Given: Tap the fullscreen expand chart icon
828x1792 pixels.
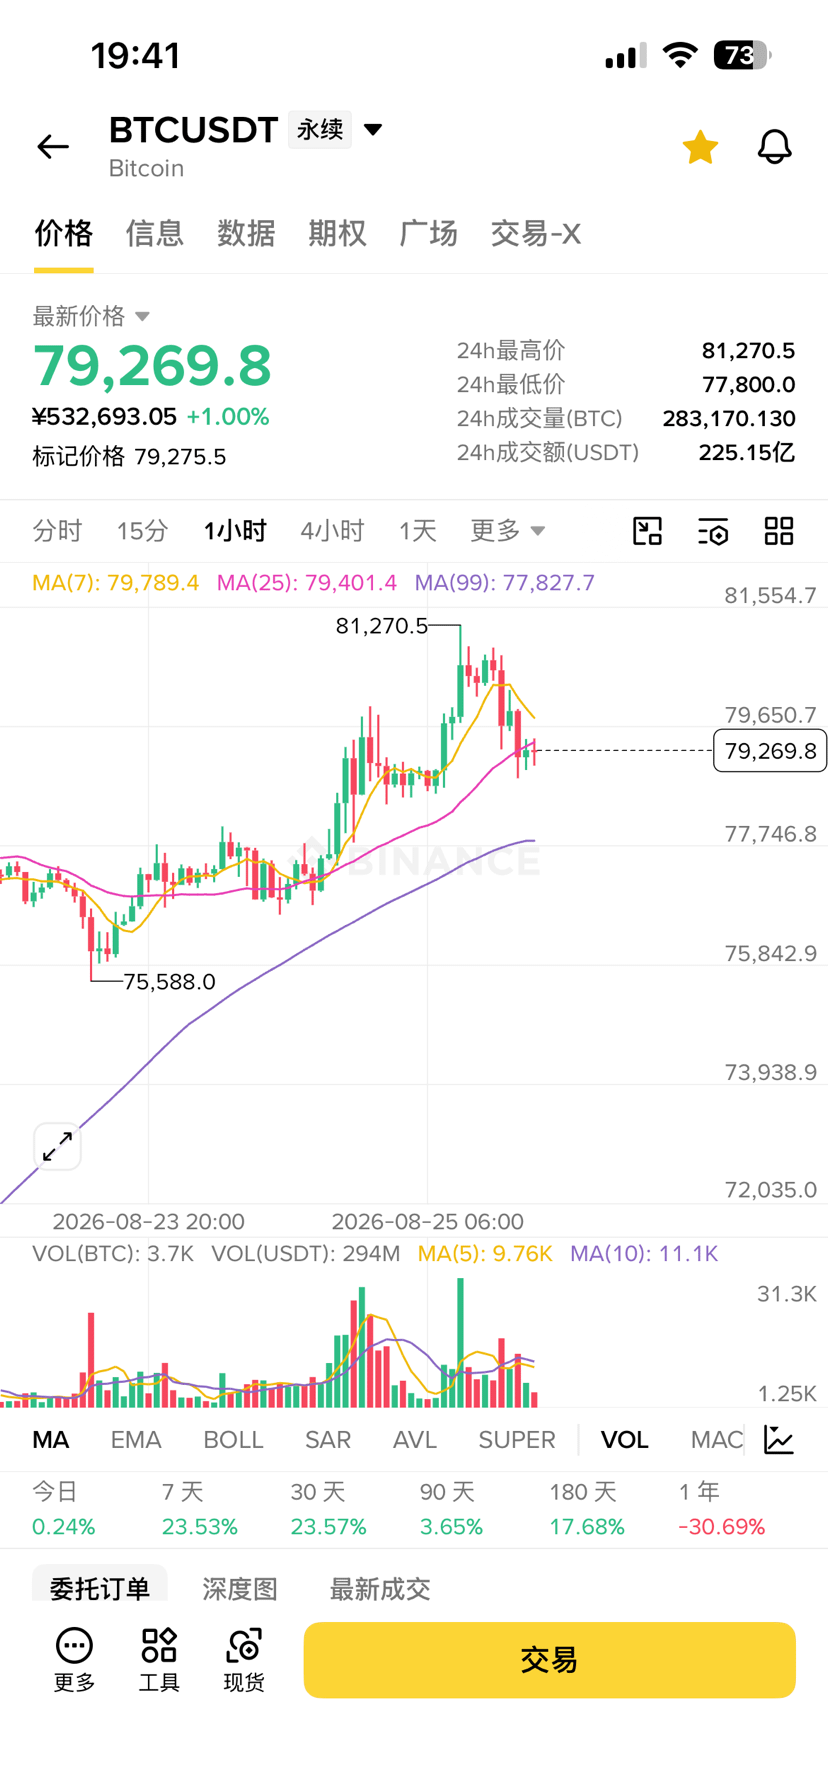Looking at the screenshot, I should pos(57,1146).
